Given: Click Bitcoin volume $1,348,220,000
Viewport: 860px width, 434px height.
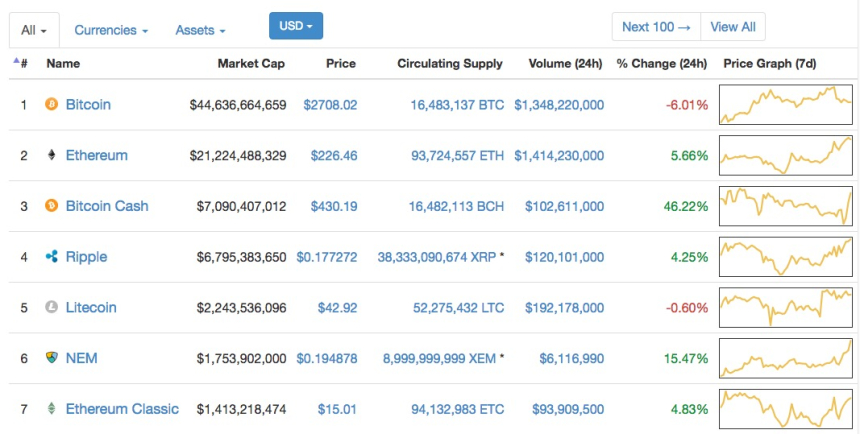Looking at the screenshot, I should 559,105.
